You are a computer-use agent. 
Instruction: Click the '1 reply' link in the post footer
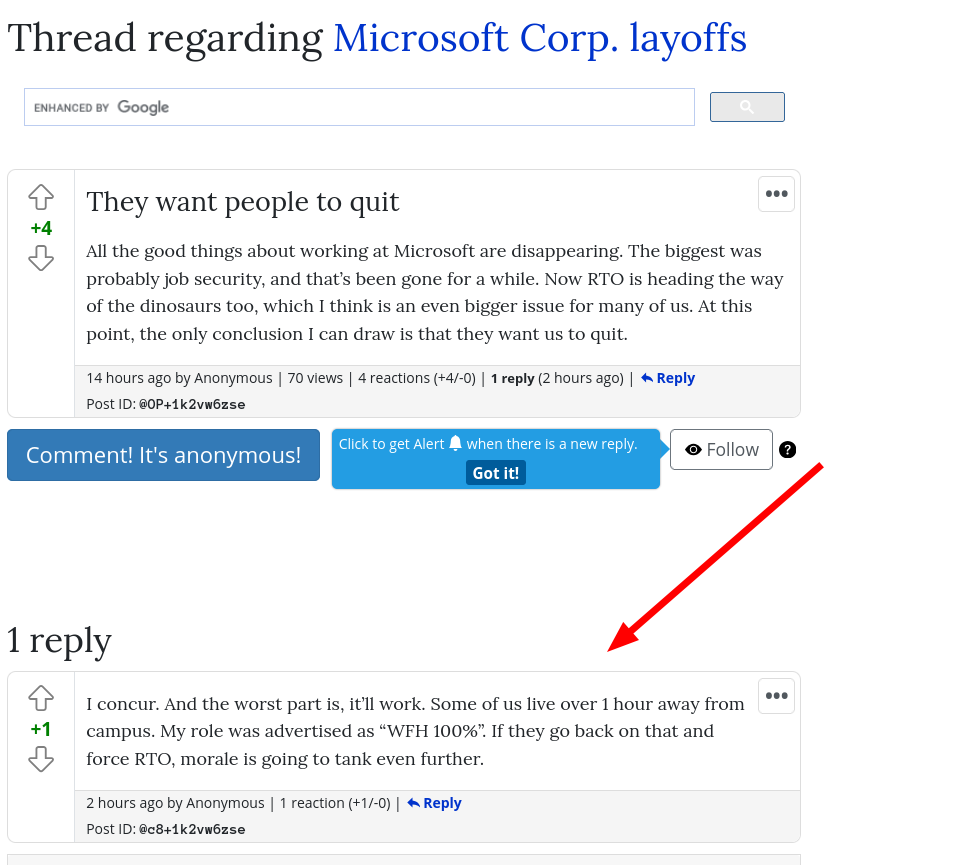pos(513,378)
